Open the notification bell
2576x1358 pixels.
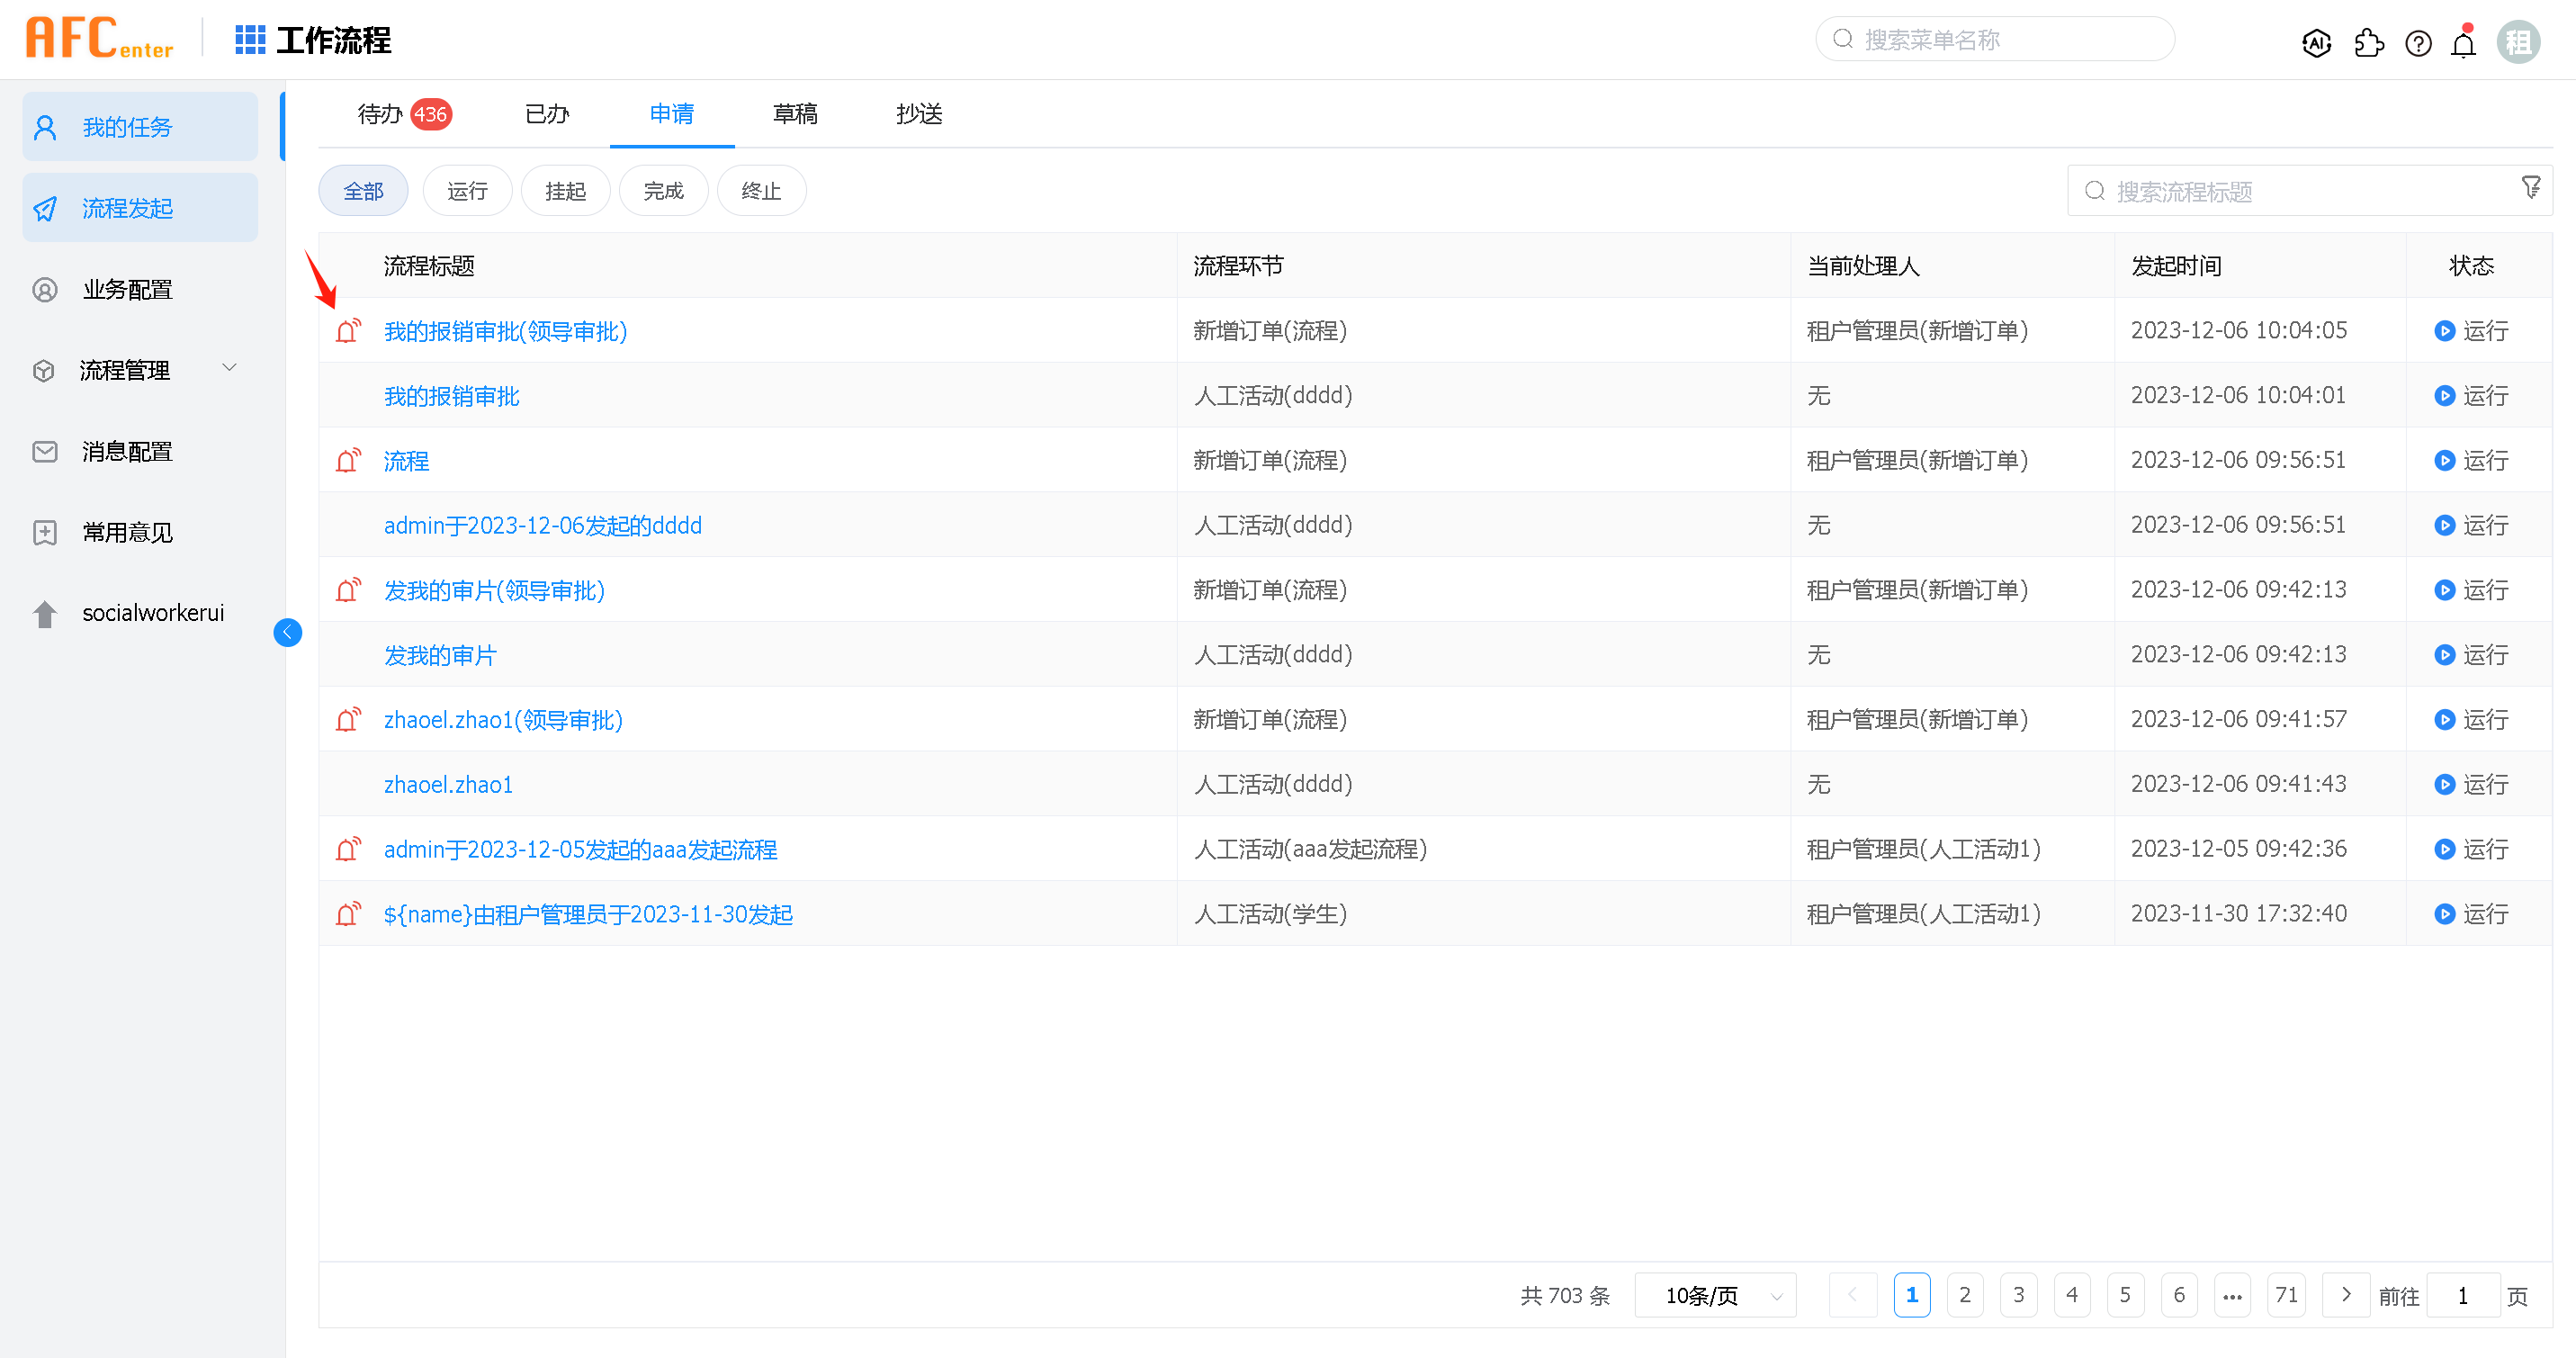(2463, 43)
